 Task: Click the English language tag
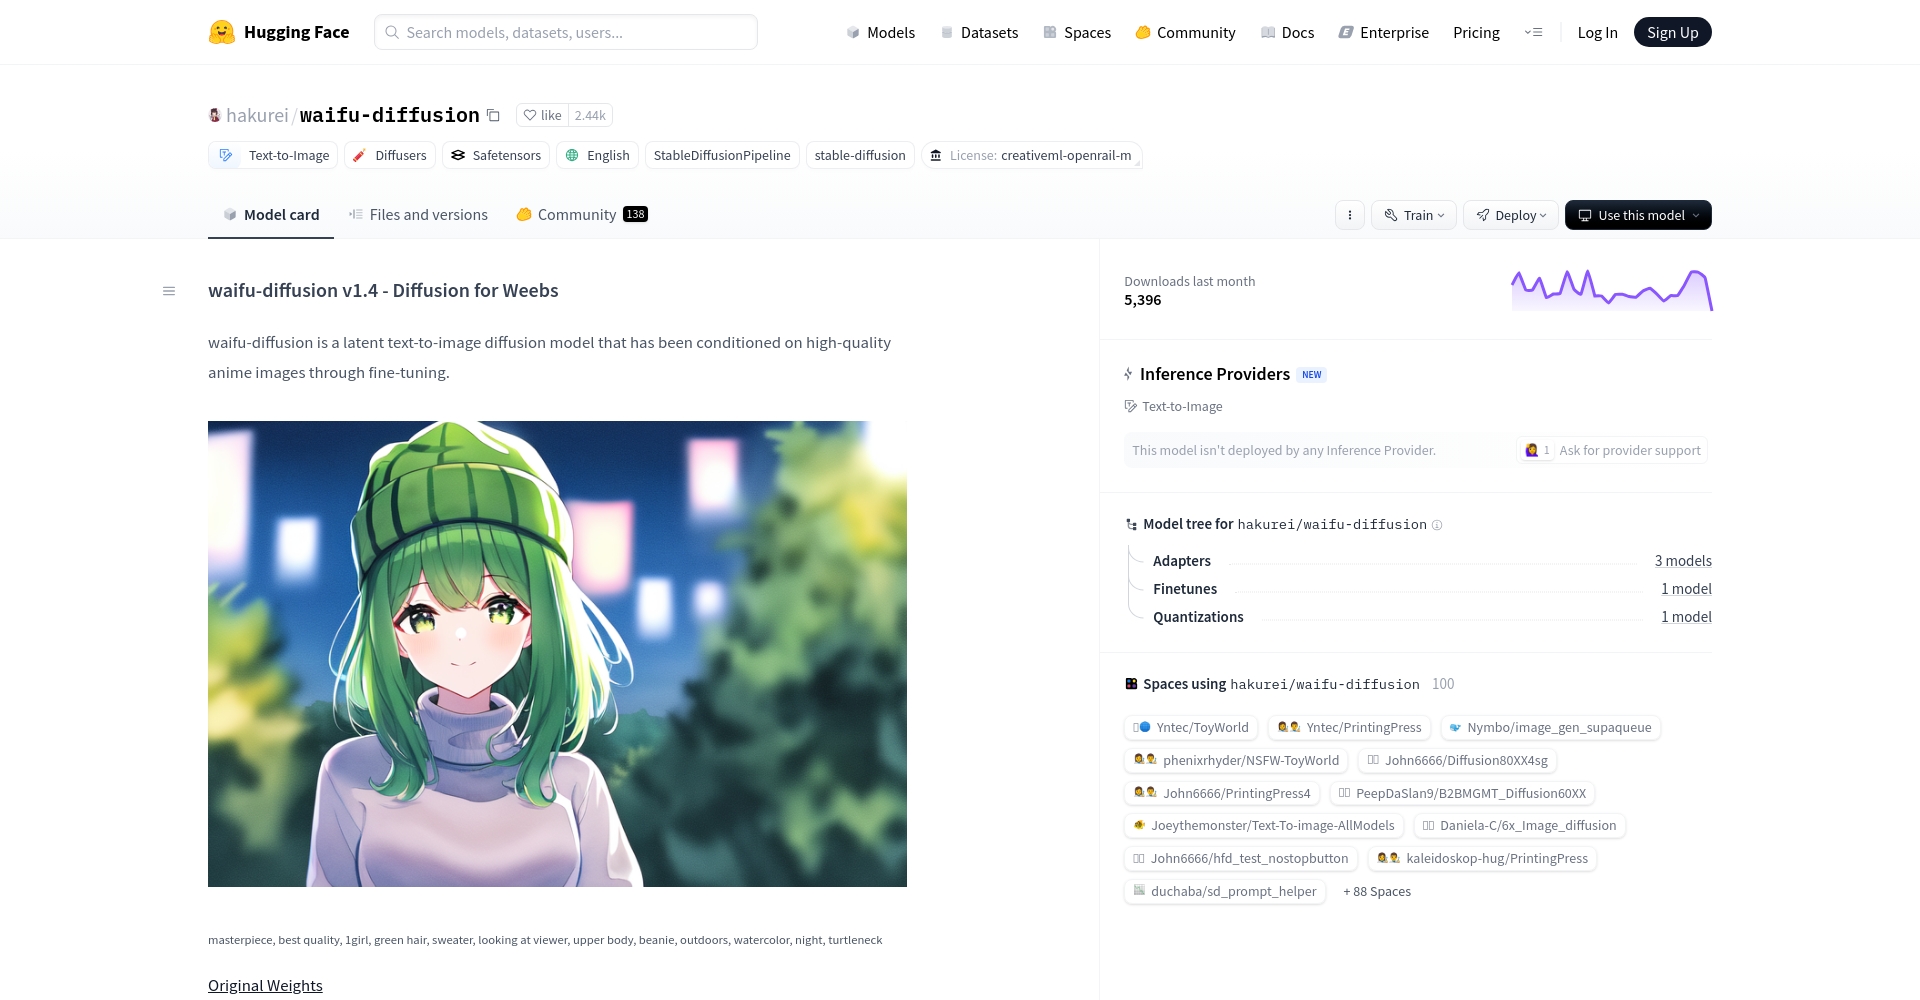[598, 155]
